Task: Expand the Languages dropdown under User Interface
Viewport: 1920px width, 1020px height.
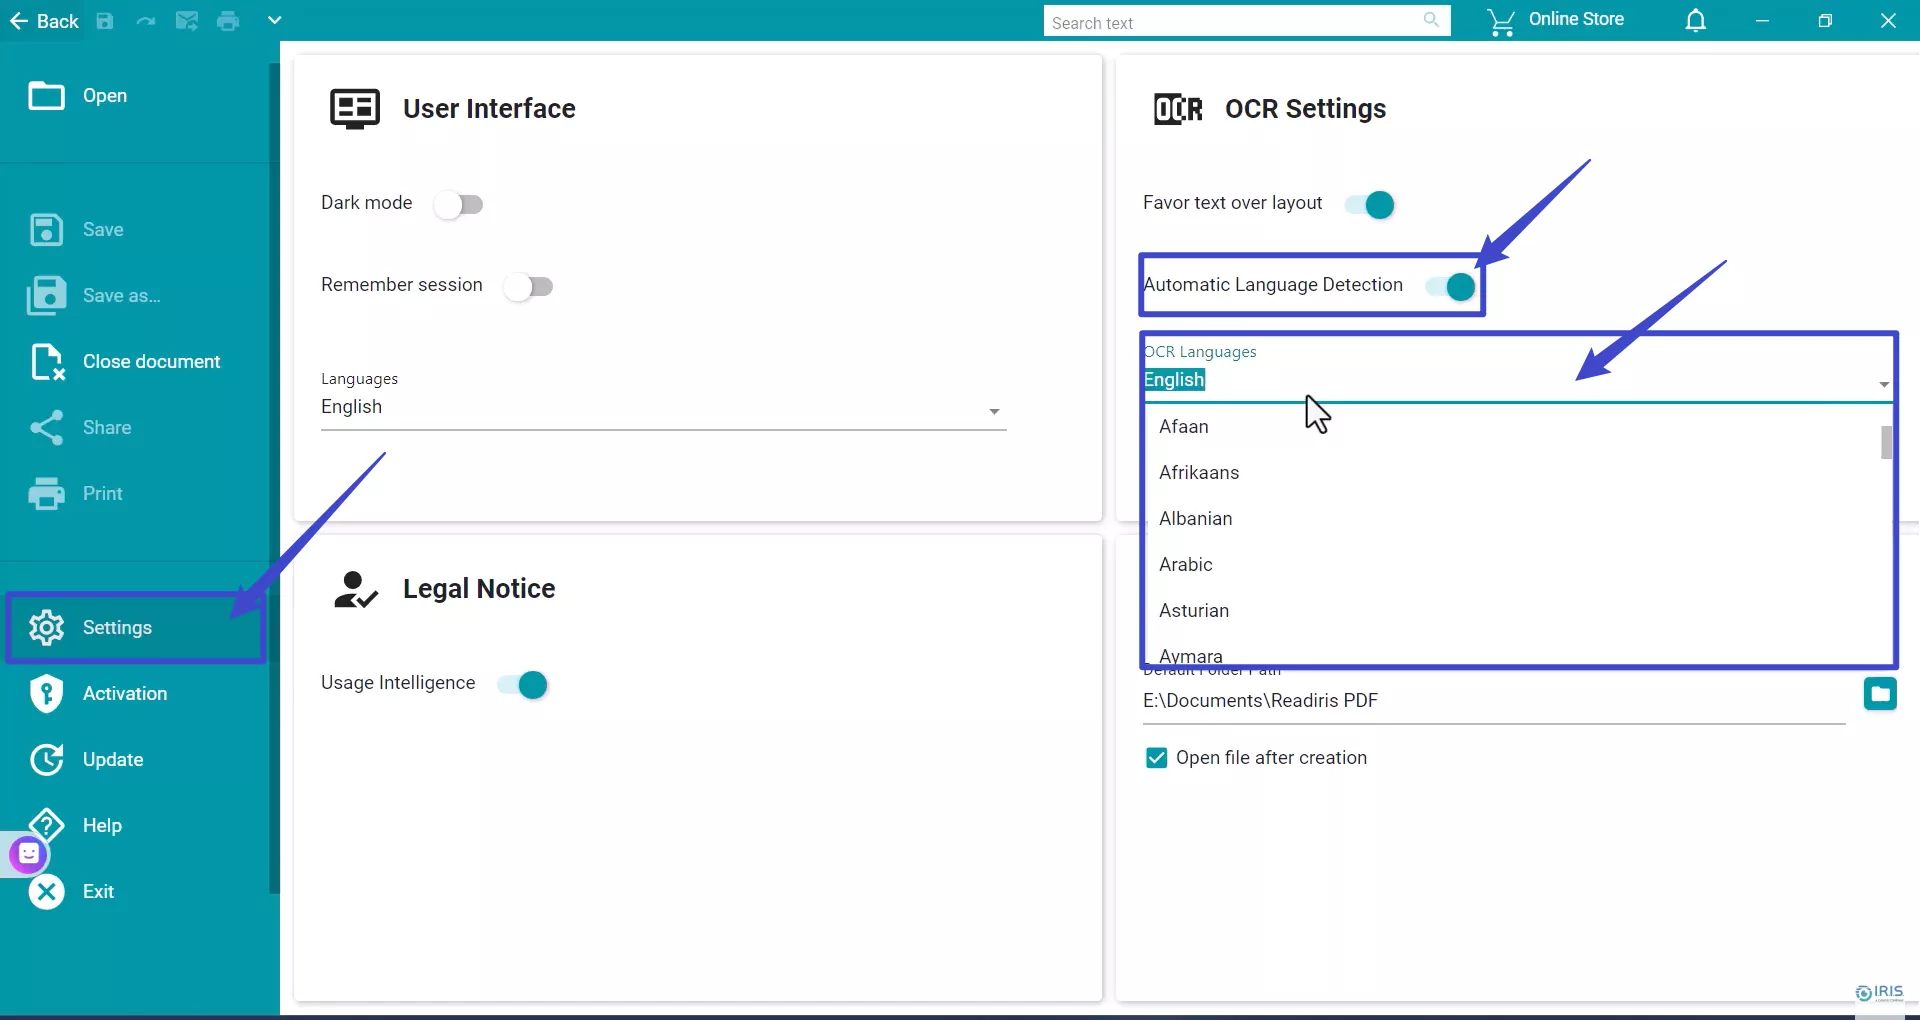Action: (x=995, y=411)
